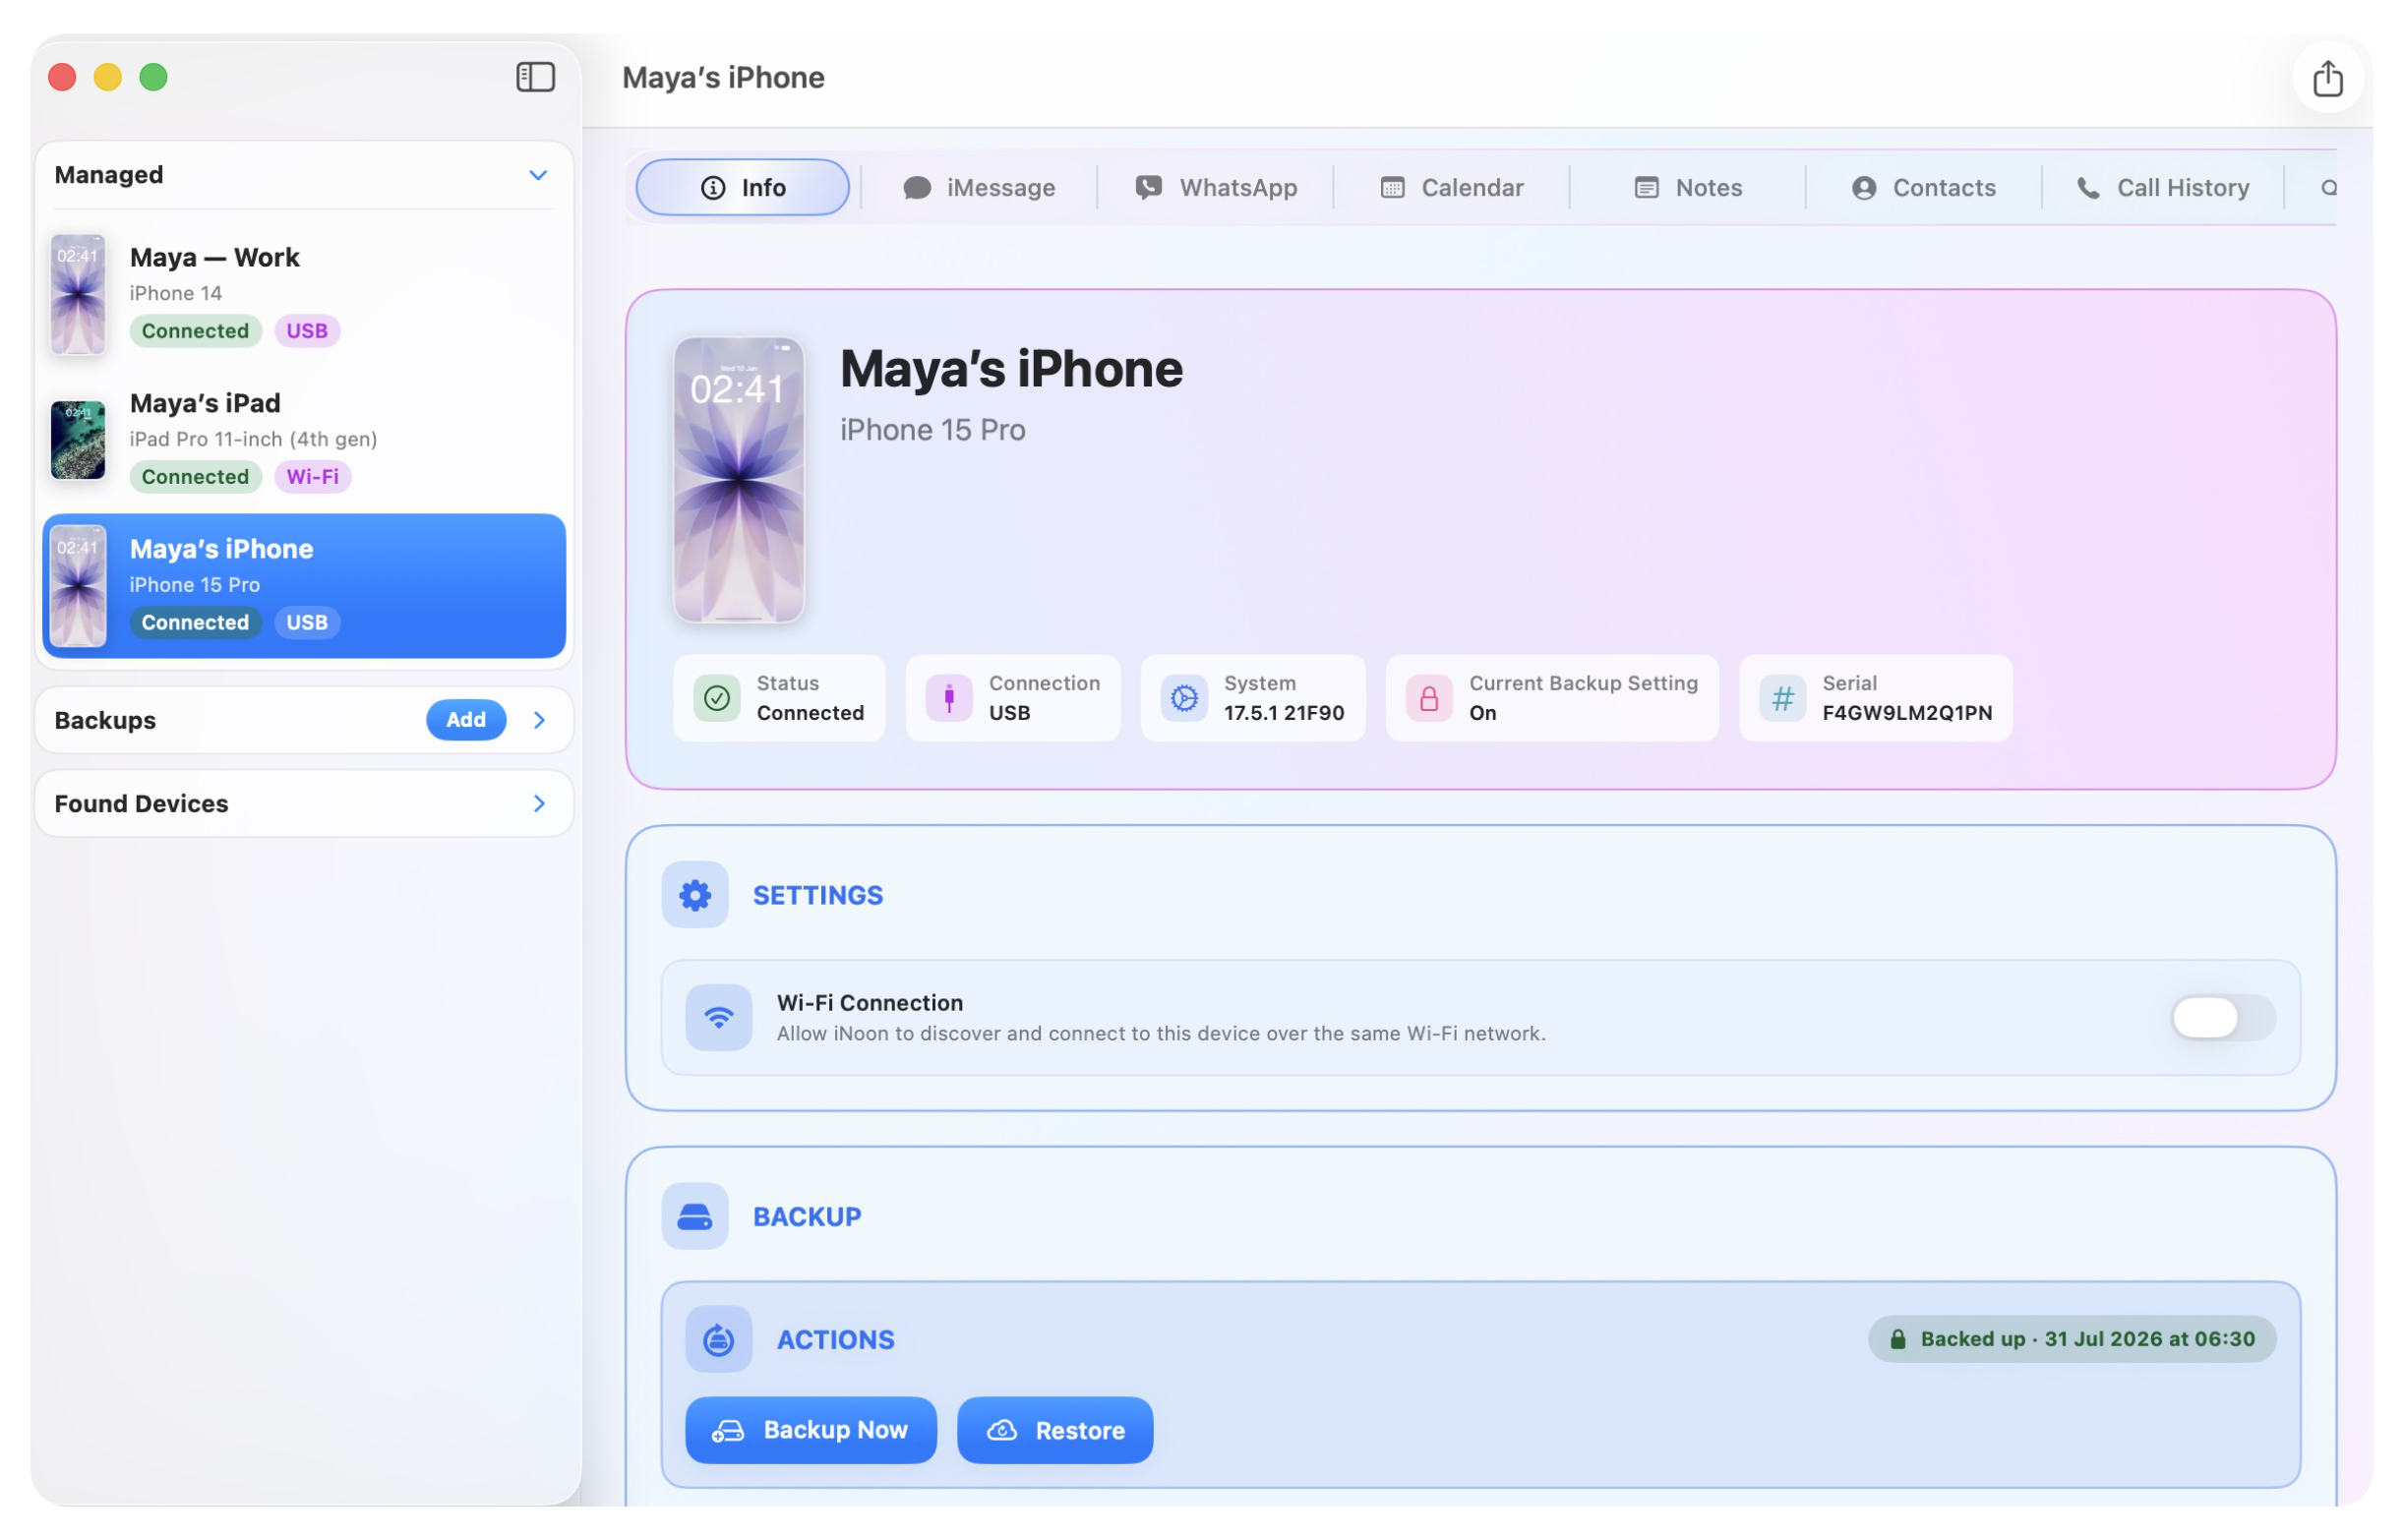Click the Wi-Fi Connection icon
Screen dimensions: 2404x1540
718,1017
